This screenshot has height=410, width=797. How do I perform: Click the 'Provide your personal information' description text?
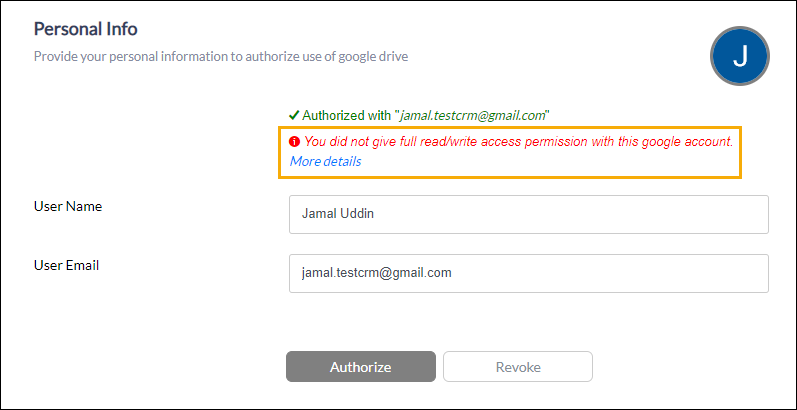pos(221,56)
